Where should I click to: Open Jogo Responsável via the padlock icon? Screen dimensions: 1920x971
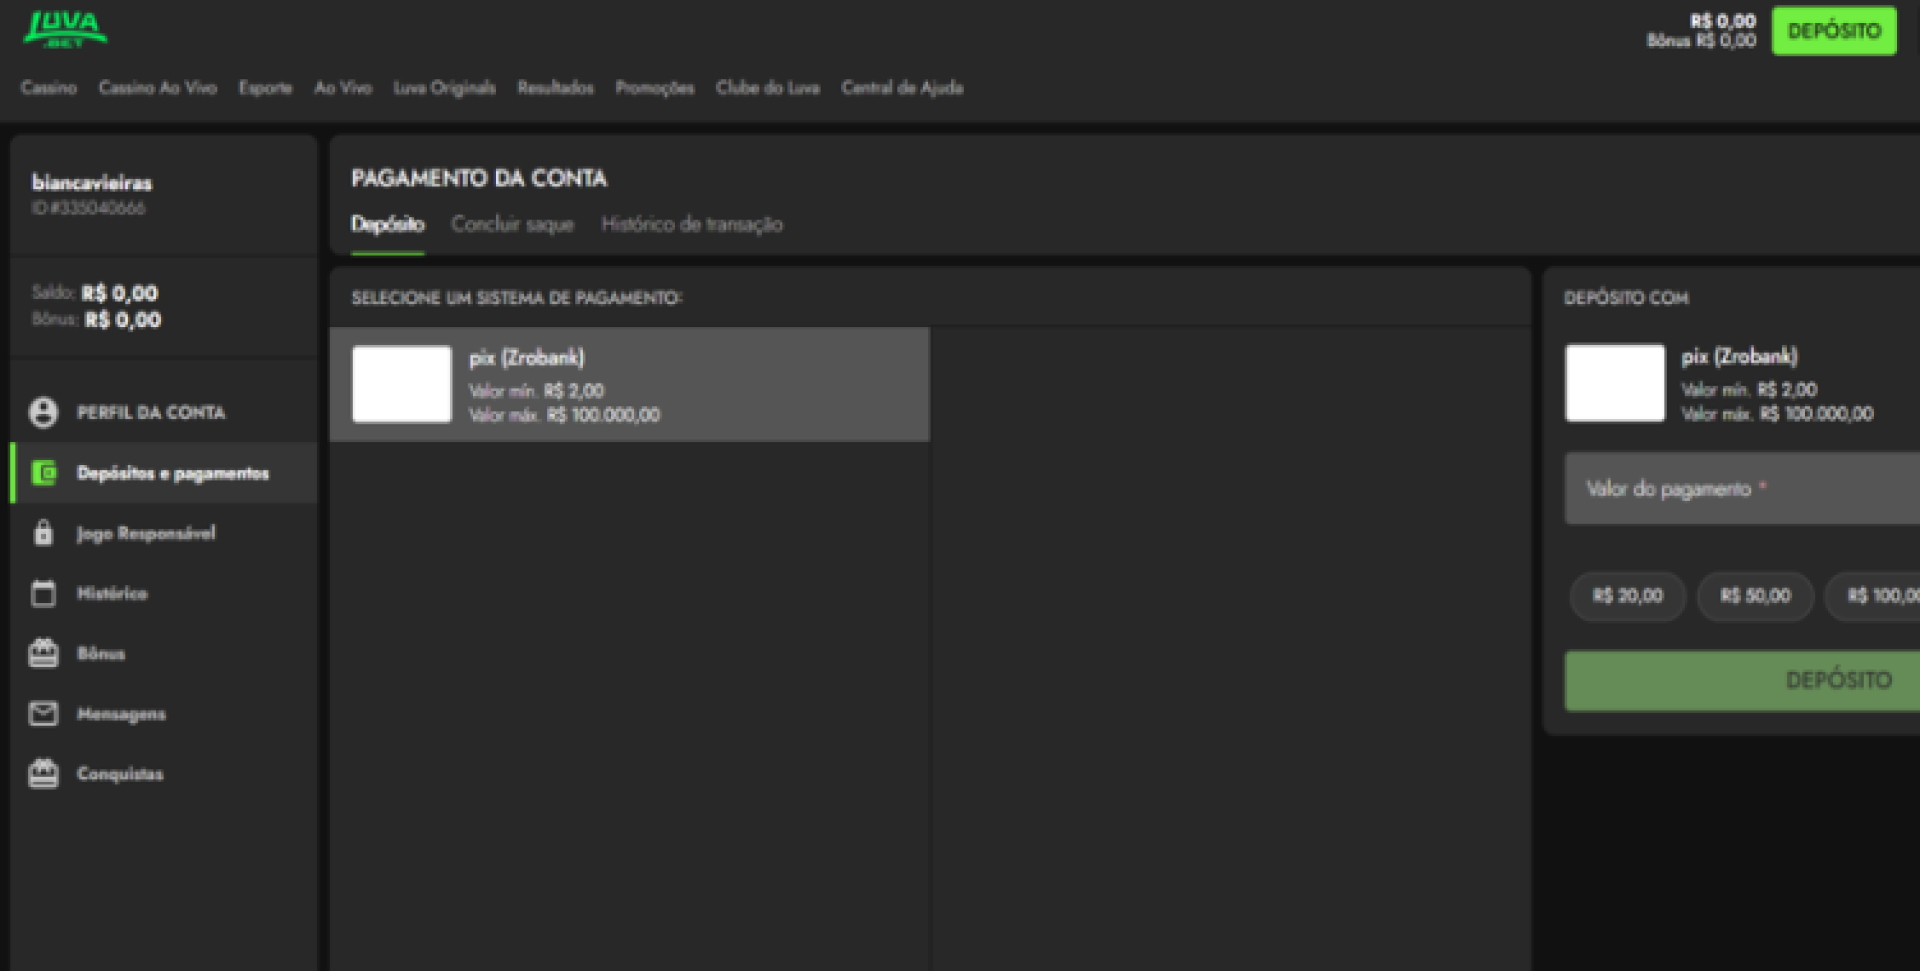click(x=42, y=533)
